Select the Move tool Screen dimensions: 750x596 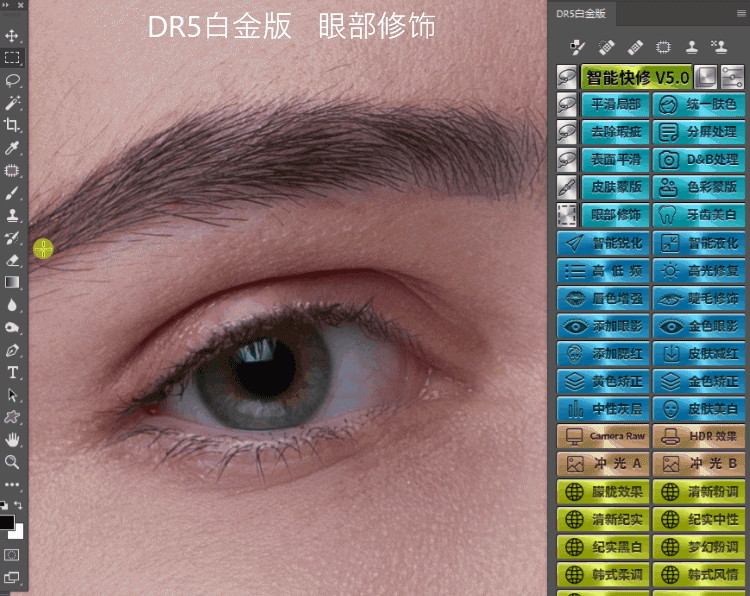tap(13, 36)
